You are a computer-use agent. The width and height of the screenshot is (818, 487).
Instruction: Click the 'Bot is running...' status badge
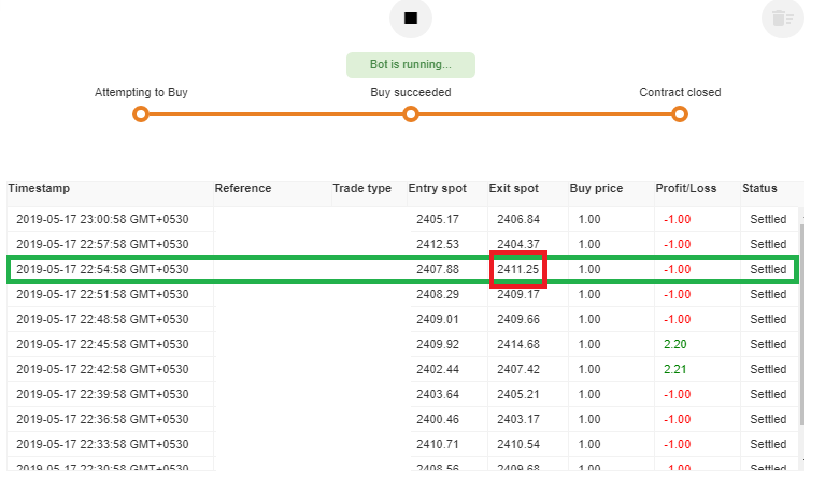410,65
